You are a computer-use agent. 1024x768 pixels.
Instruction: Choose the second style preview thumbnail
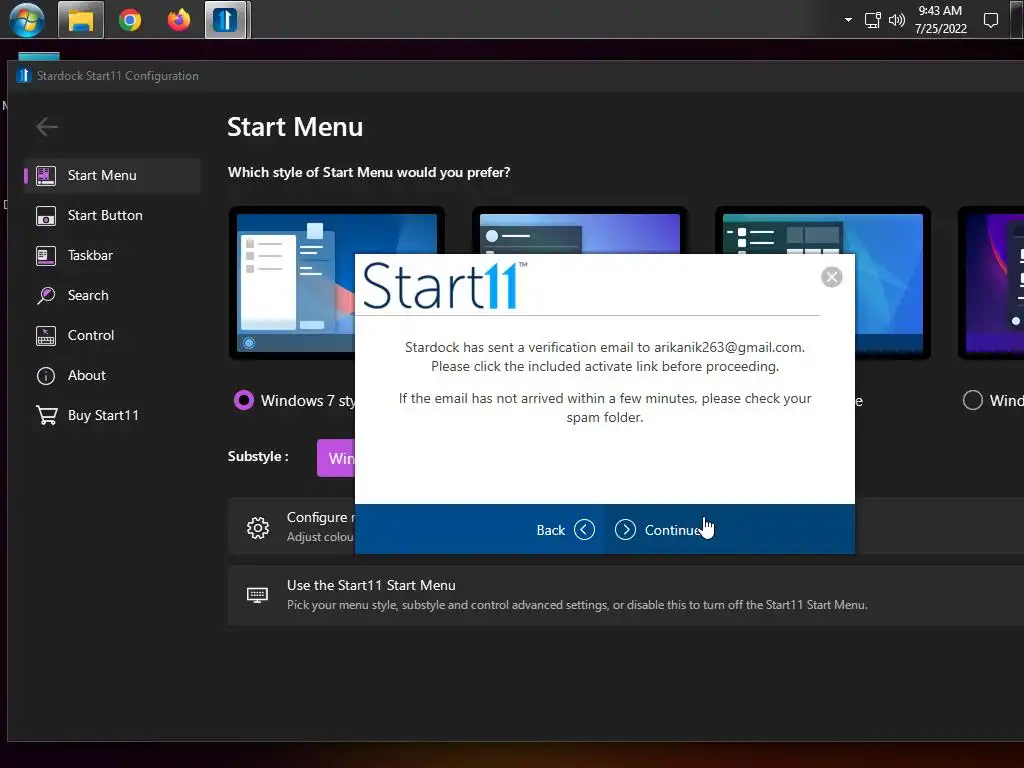pos(580,230)
